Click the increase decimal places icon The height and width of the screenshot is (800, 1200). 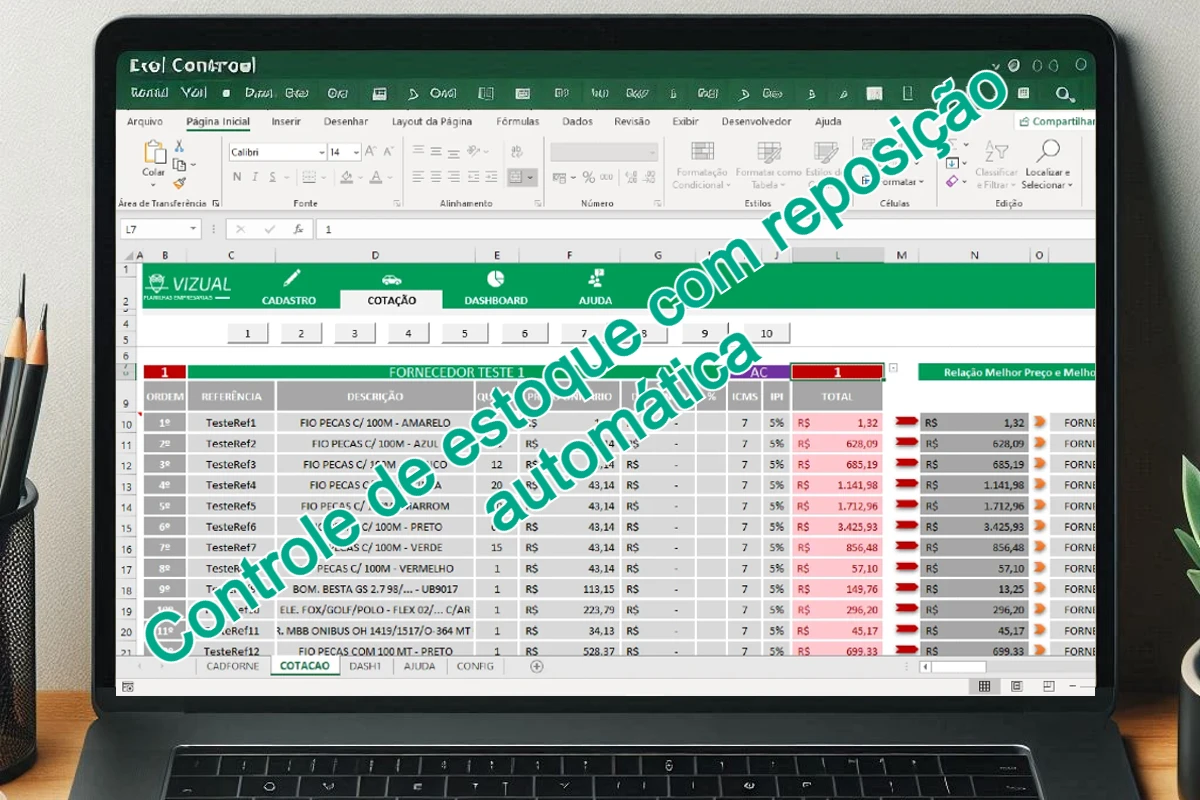click(631, 177)
